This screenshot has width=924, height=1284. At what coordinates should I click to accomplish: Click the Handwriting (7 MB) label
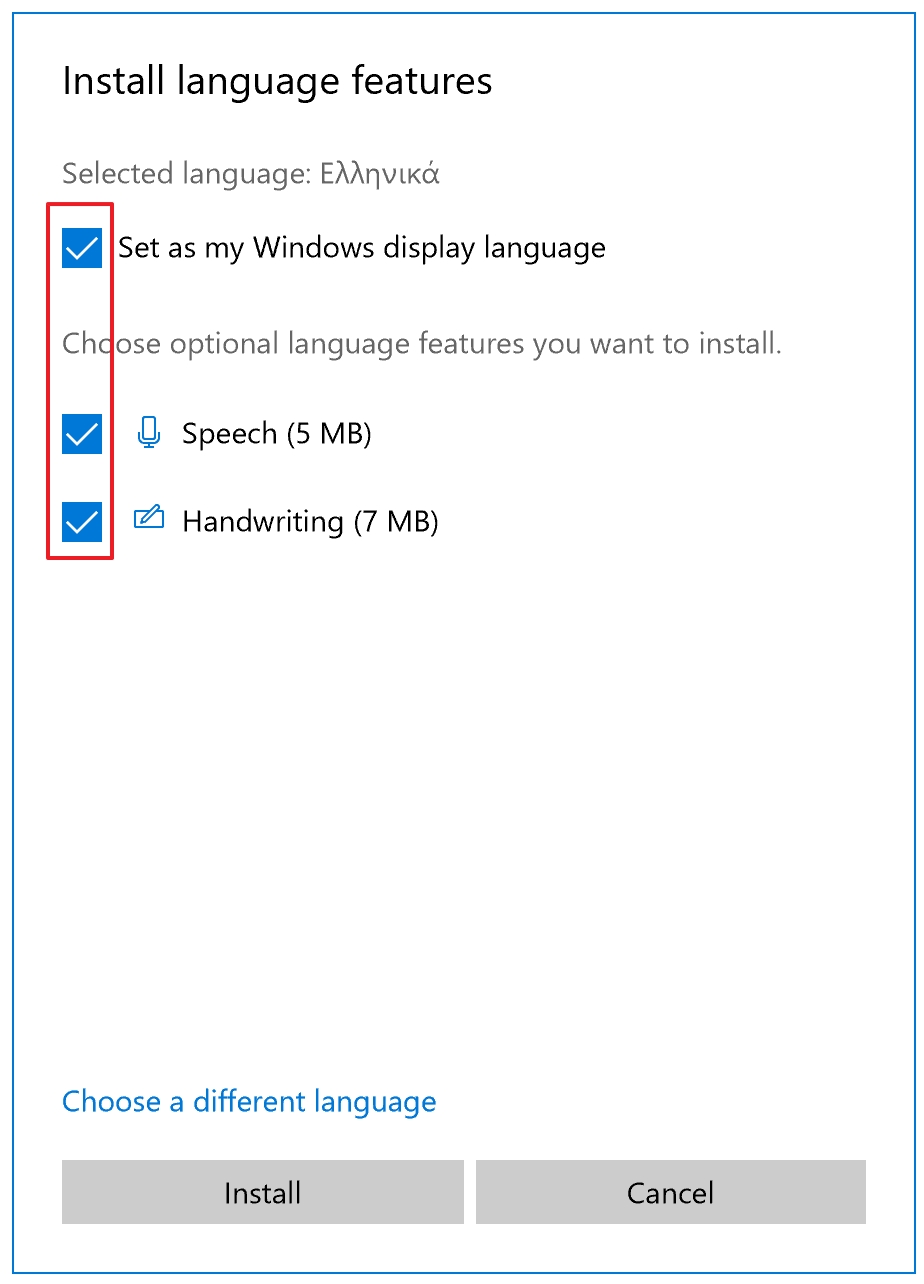click(x=310, y=521)
